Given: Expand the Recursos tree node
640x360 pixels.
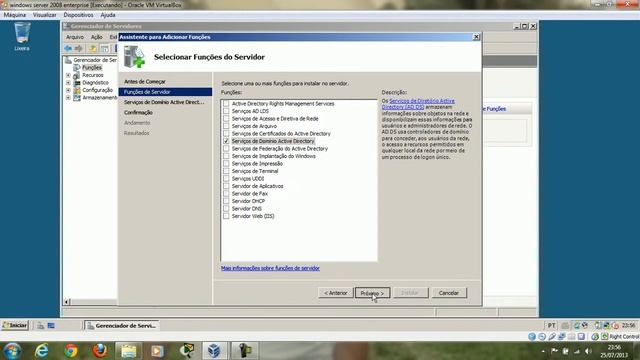Looking at the screenshot, I should [x=68, y=75].
